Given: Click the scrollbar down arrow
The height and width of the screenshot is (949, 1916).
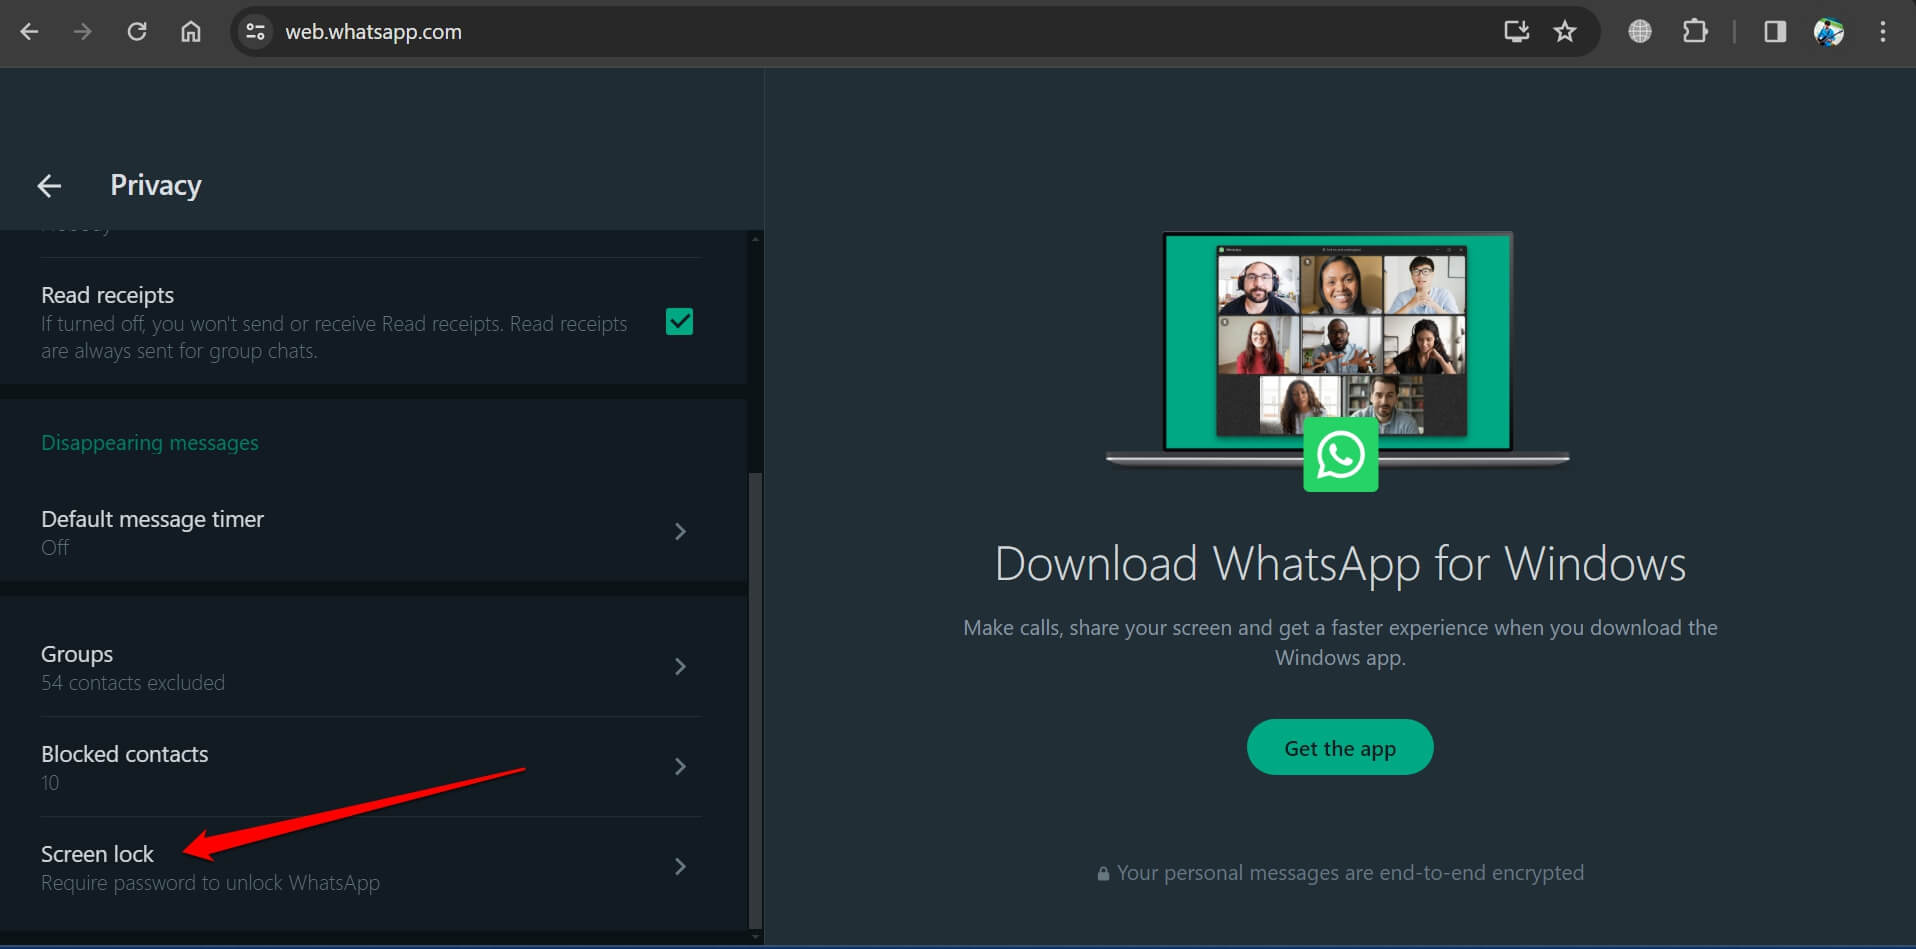Looking at the screenshot, I should [756, 937].
